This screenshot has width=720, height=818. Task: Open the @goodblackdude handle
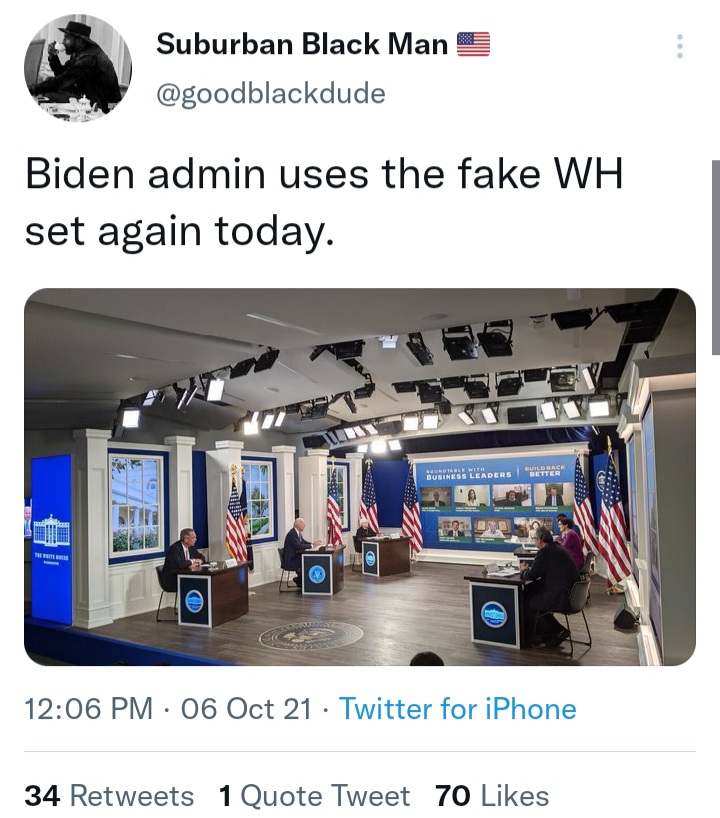tap(271, 94)
